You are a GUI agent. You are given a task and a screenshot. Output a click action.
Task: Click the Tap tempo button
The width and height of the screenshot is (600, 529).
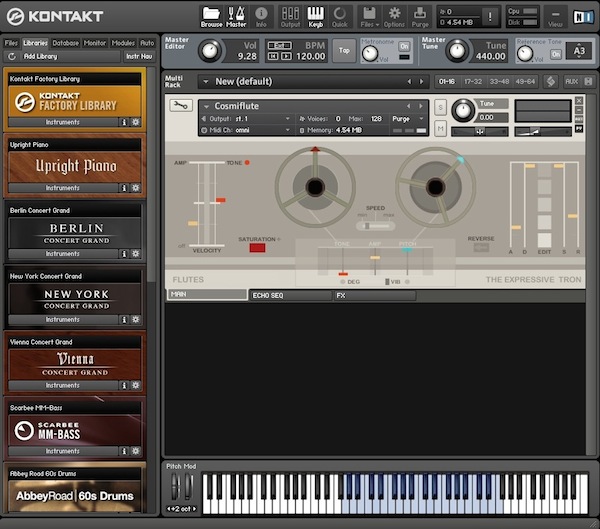click(x=344, y=51)
